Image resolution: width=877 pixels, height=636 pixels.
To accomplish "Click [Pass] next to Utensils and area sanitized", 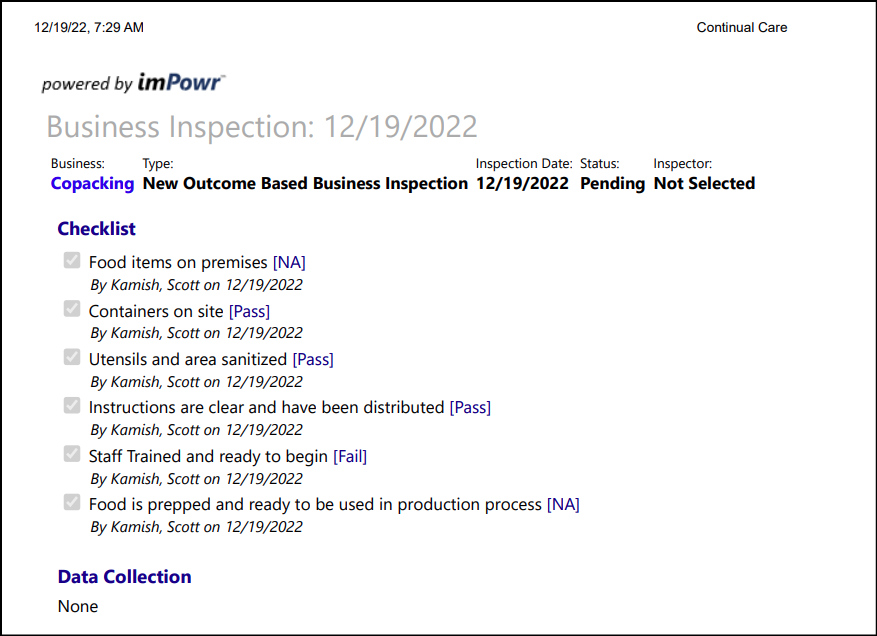I will click(x=313, y=359).
